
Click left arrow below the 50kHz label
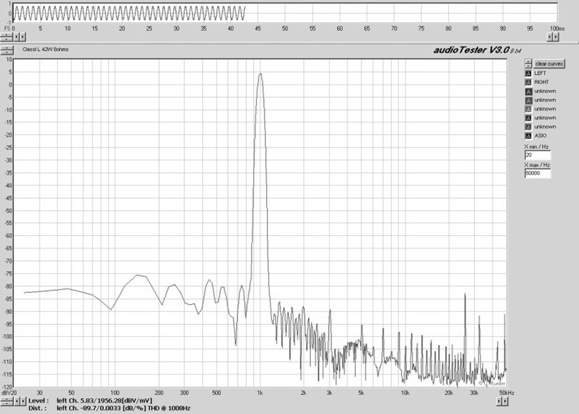499,401
